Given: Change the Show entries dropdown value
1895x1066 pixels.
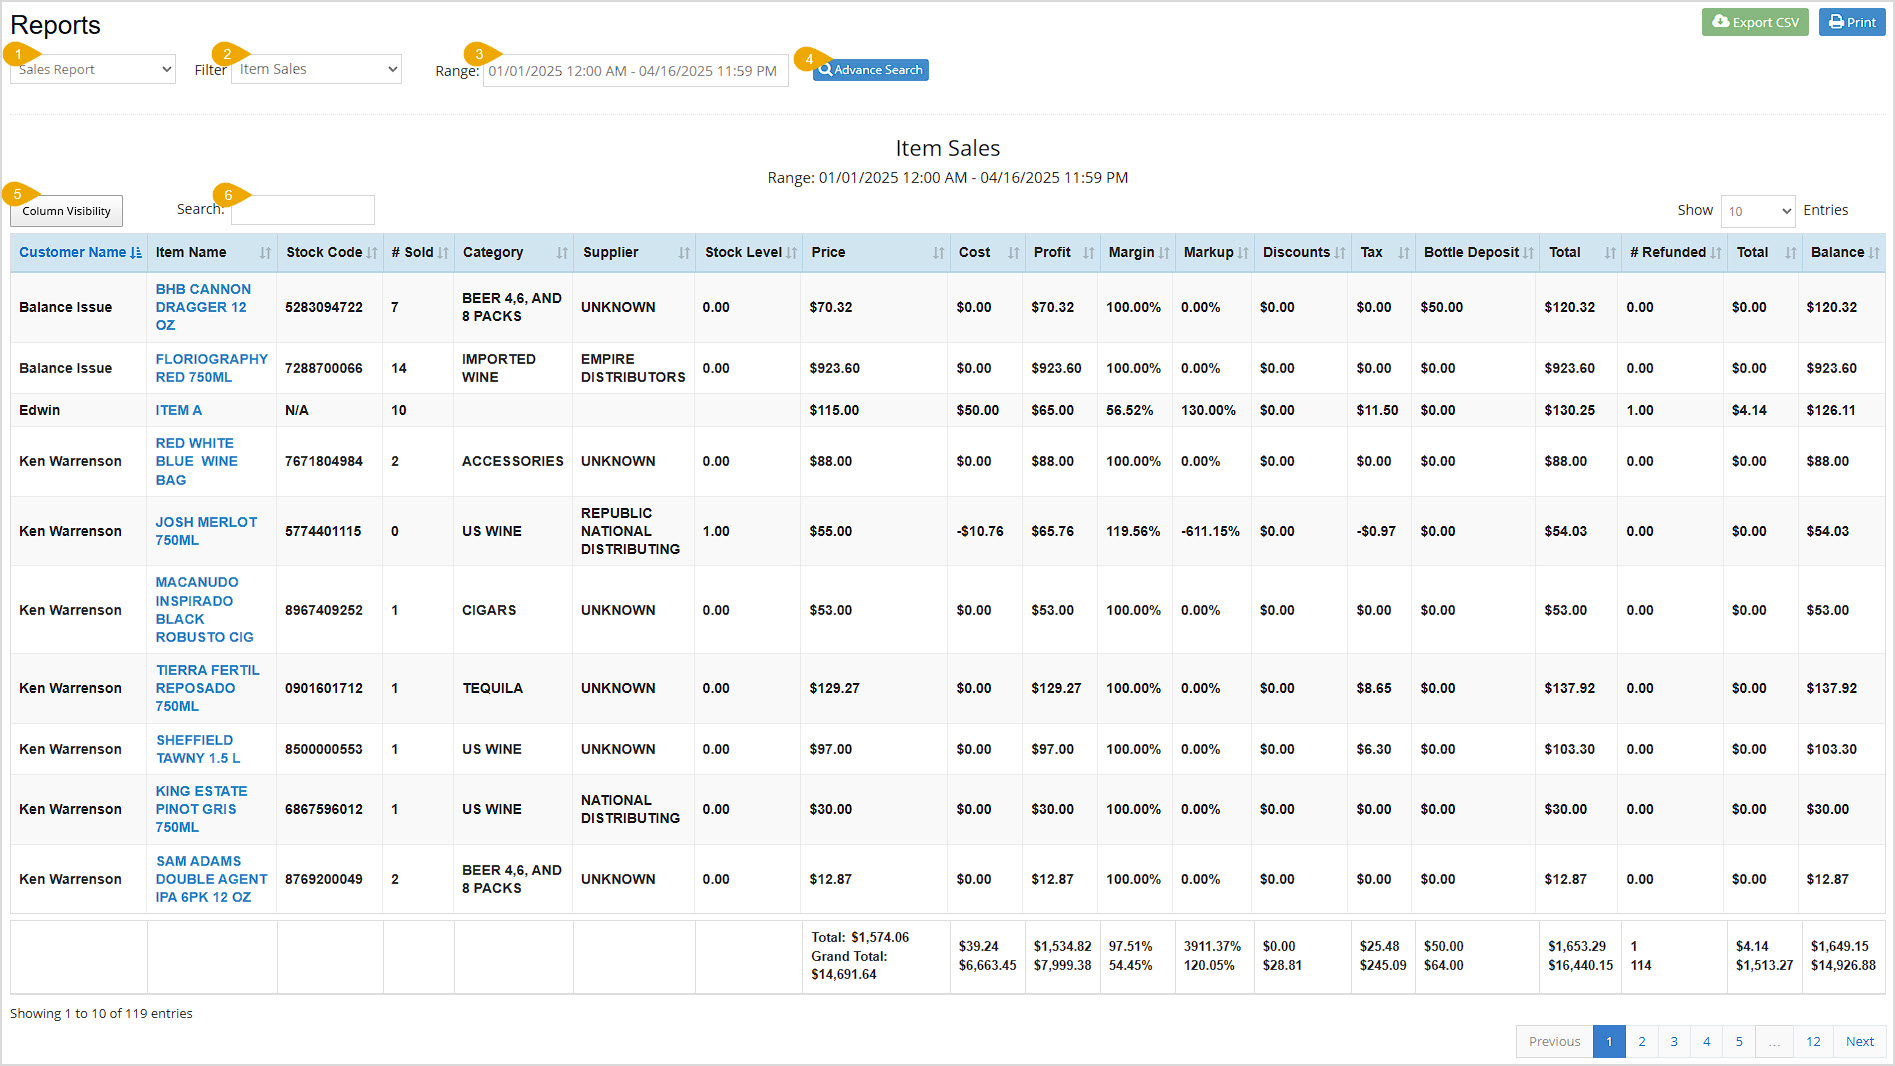Looking at the screenshot, I should [x=1757, y=211].
